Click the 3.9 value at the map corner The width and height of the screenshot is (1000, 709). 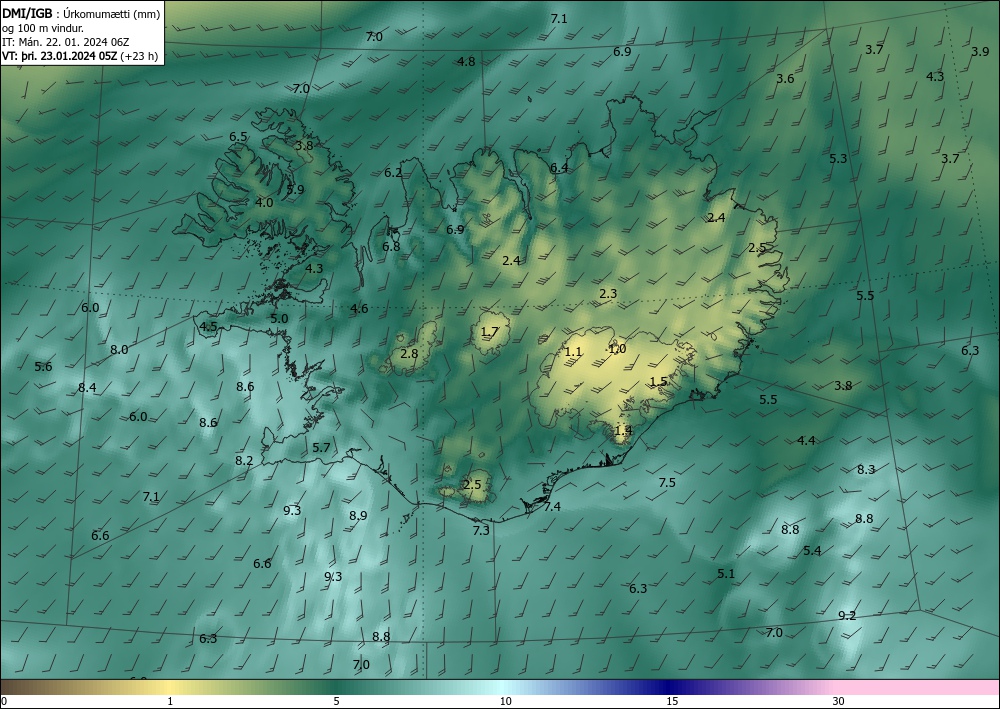(980, 52)
